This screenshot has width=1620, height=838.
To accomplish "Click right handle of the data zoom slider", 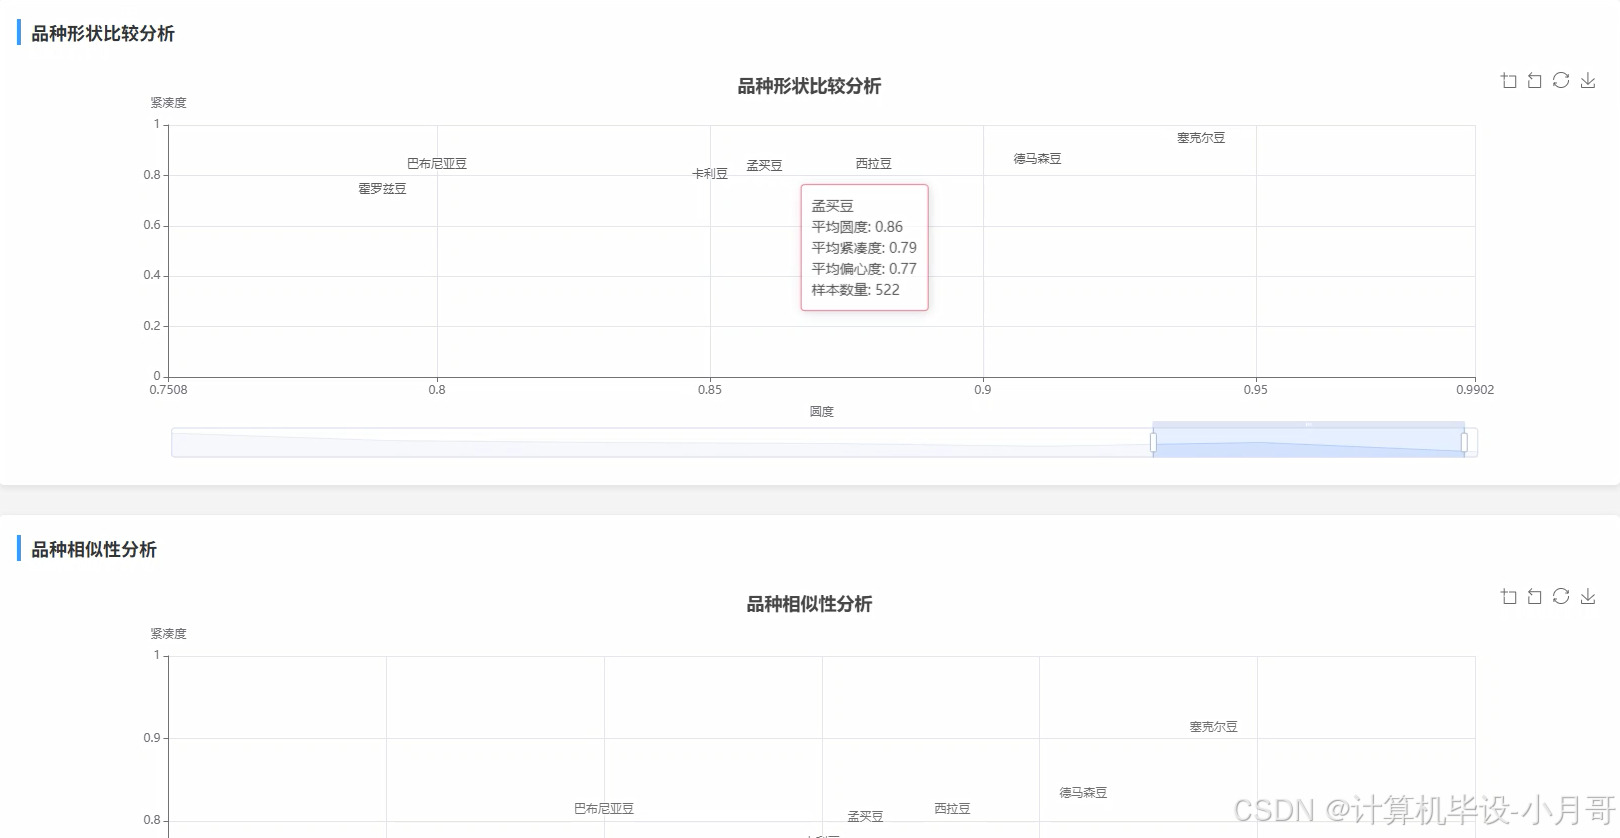I will pyautogui.click(x=1464, y=442).
